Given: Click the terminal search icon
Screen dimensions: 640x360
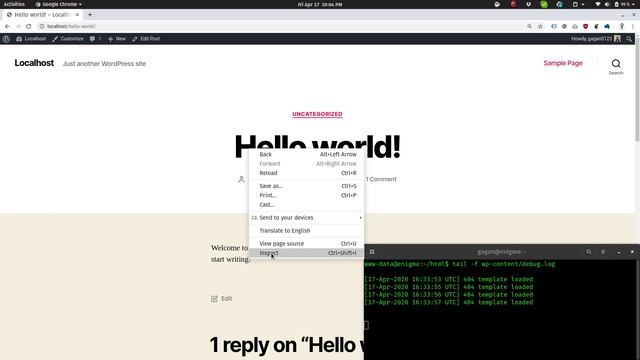Looking at the screenshot, I should [x=589, y=252].
